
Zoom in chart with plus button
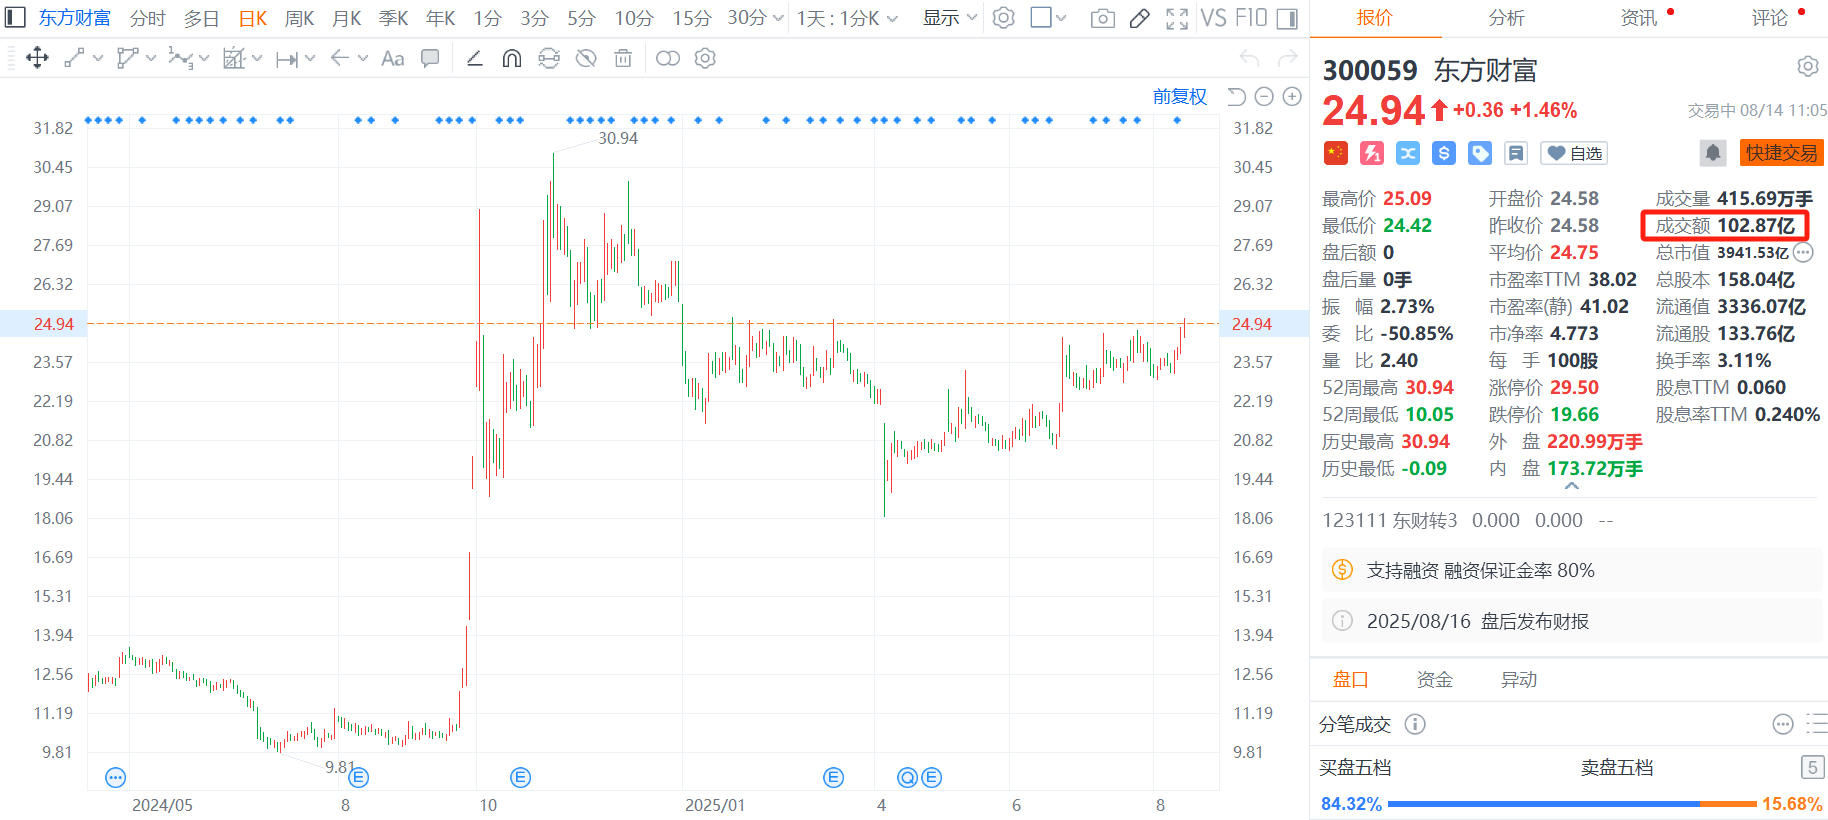[1292, 96]
